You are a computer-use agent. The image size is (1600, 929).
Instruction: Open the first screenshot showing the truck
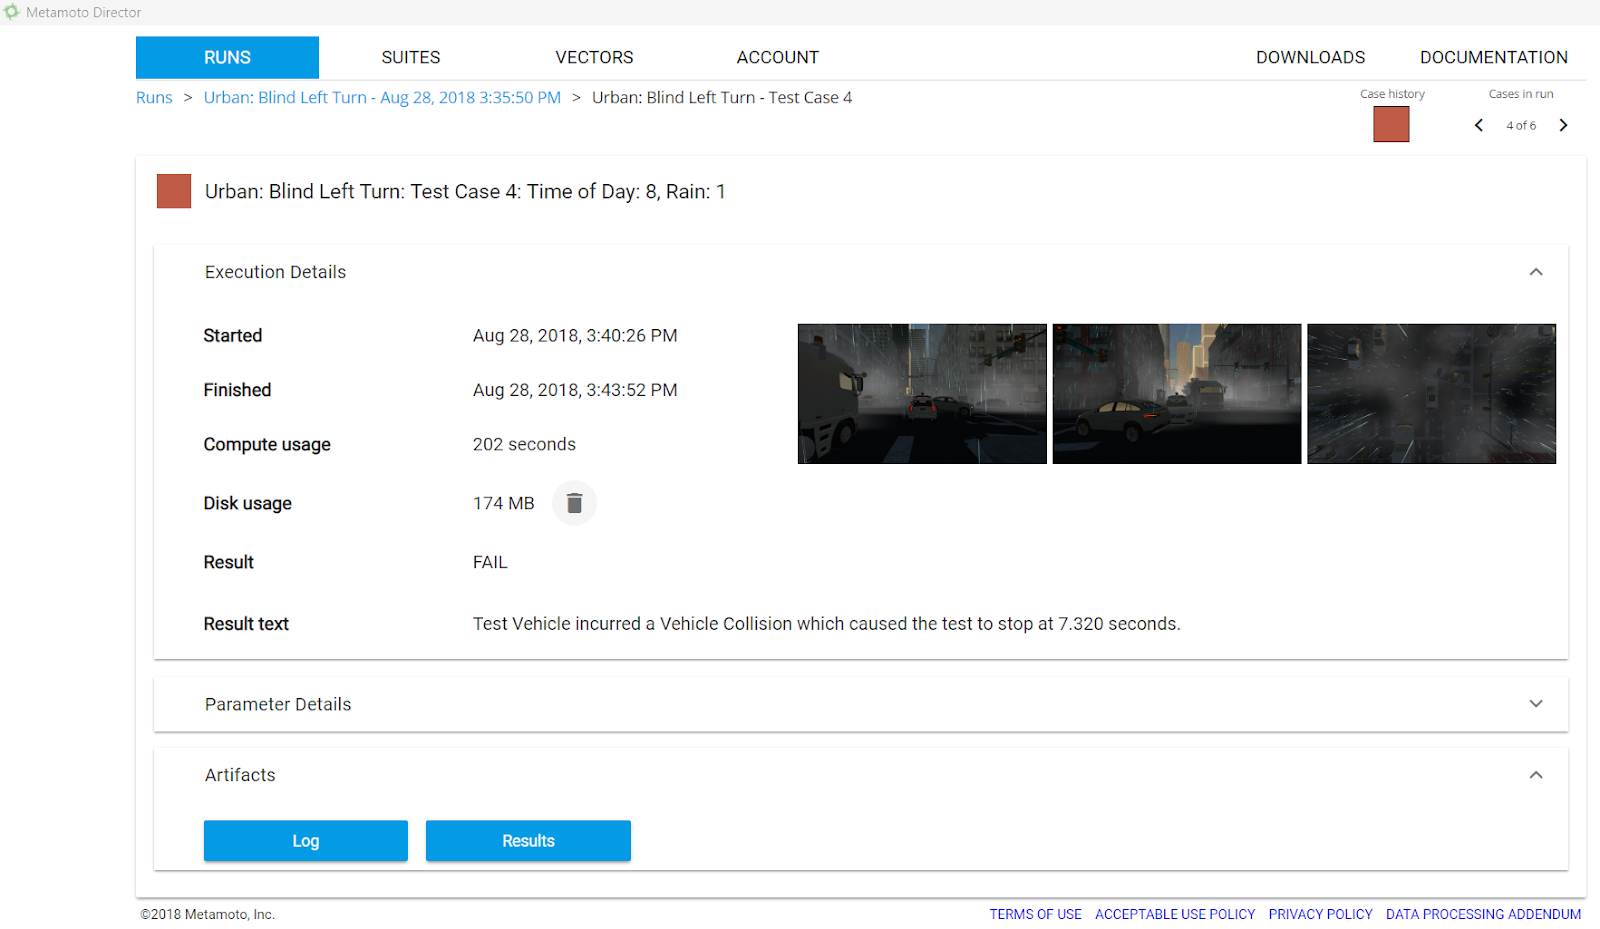click(922, 394)
